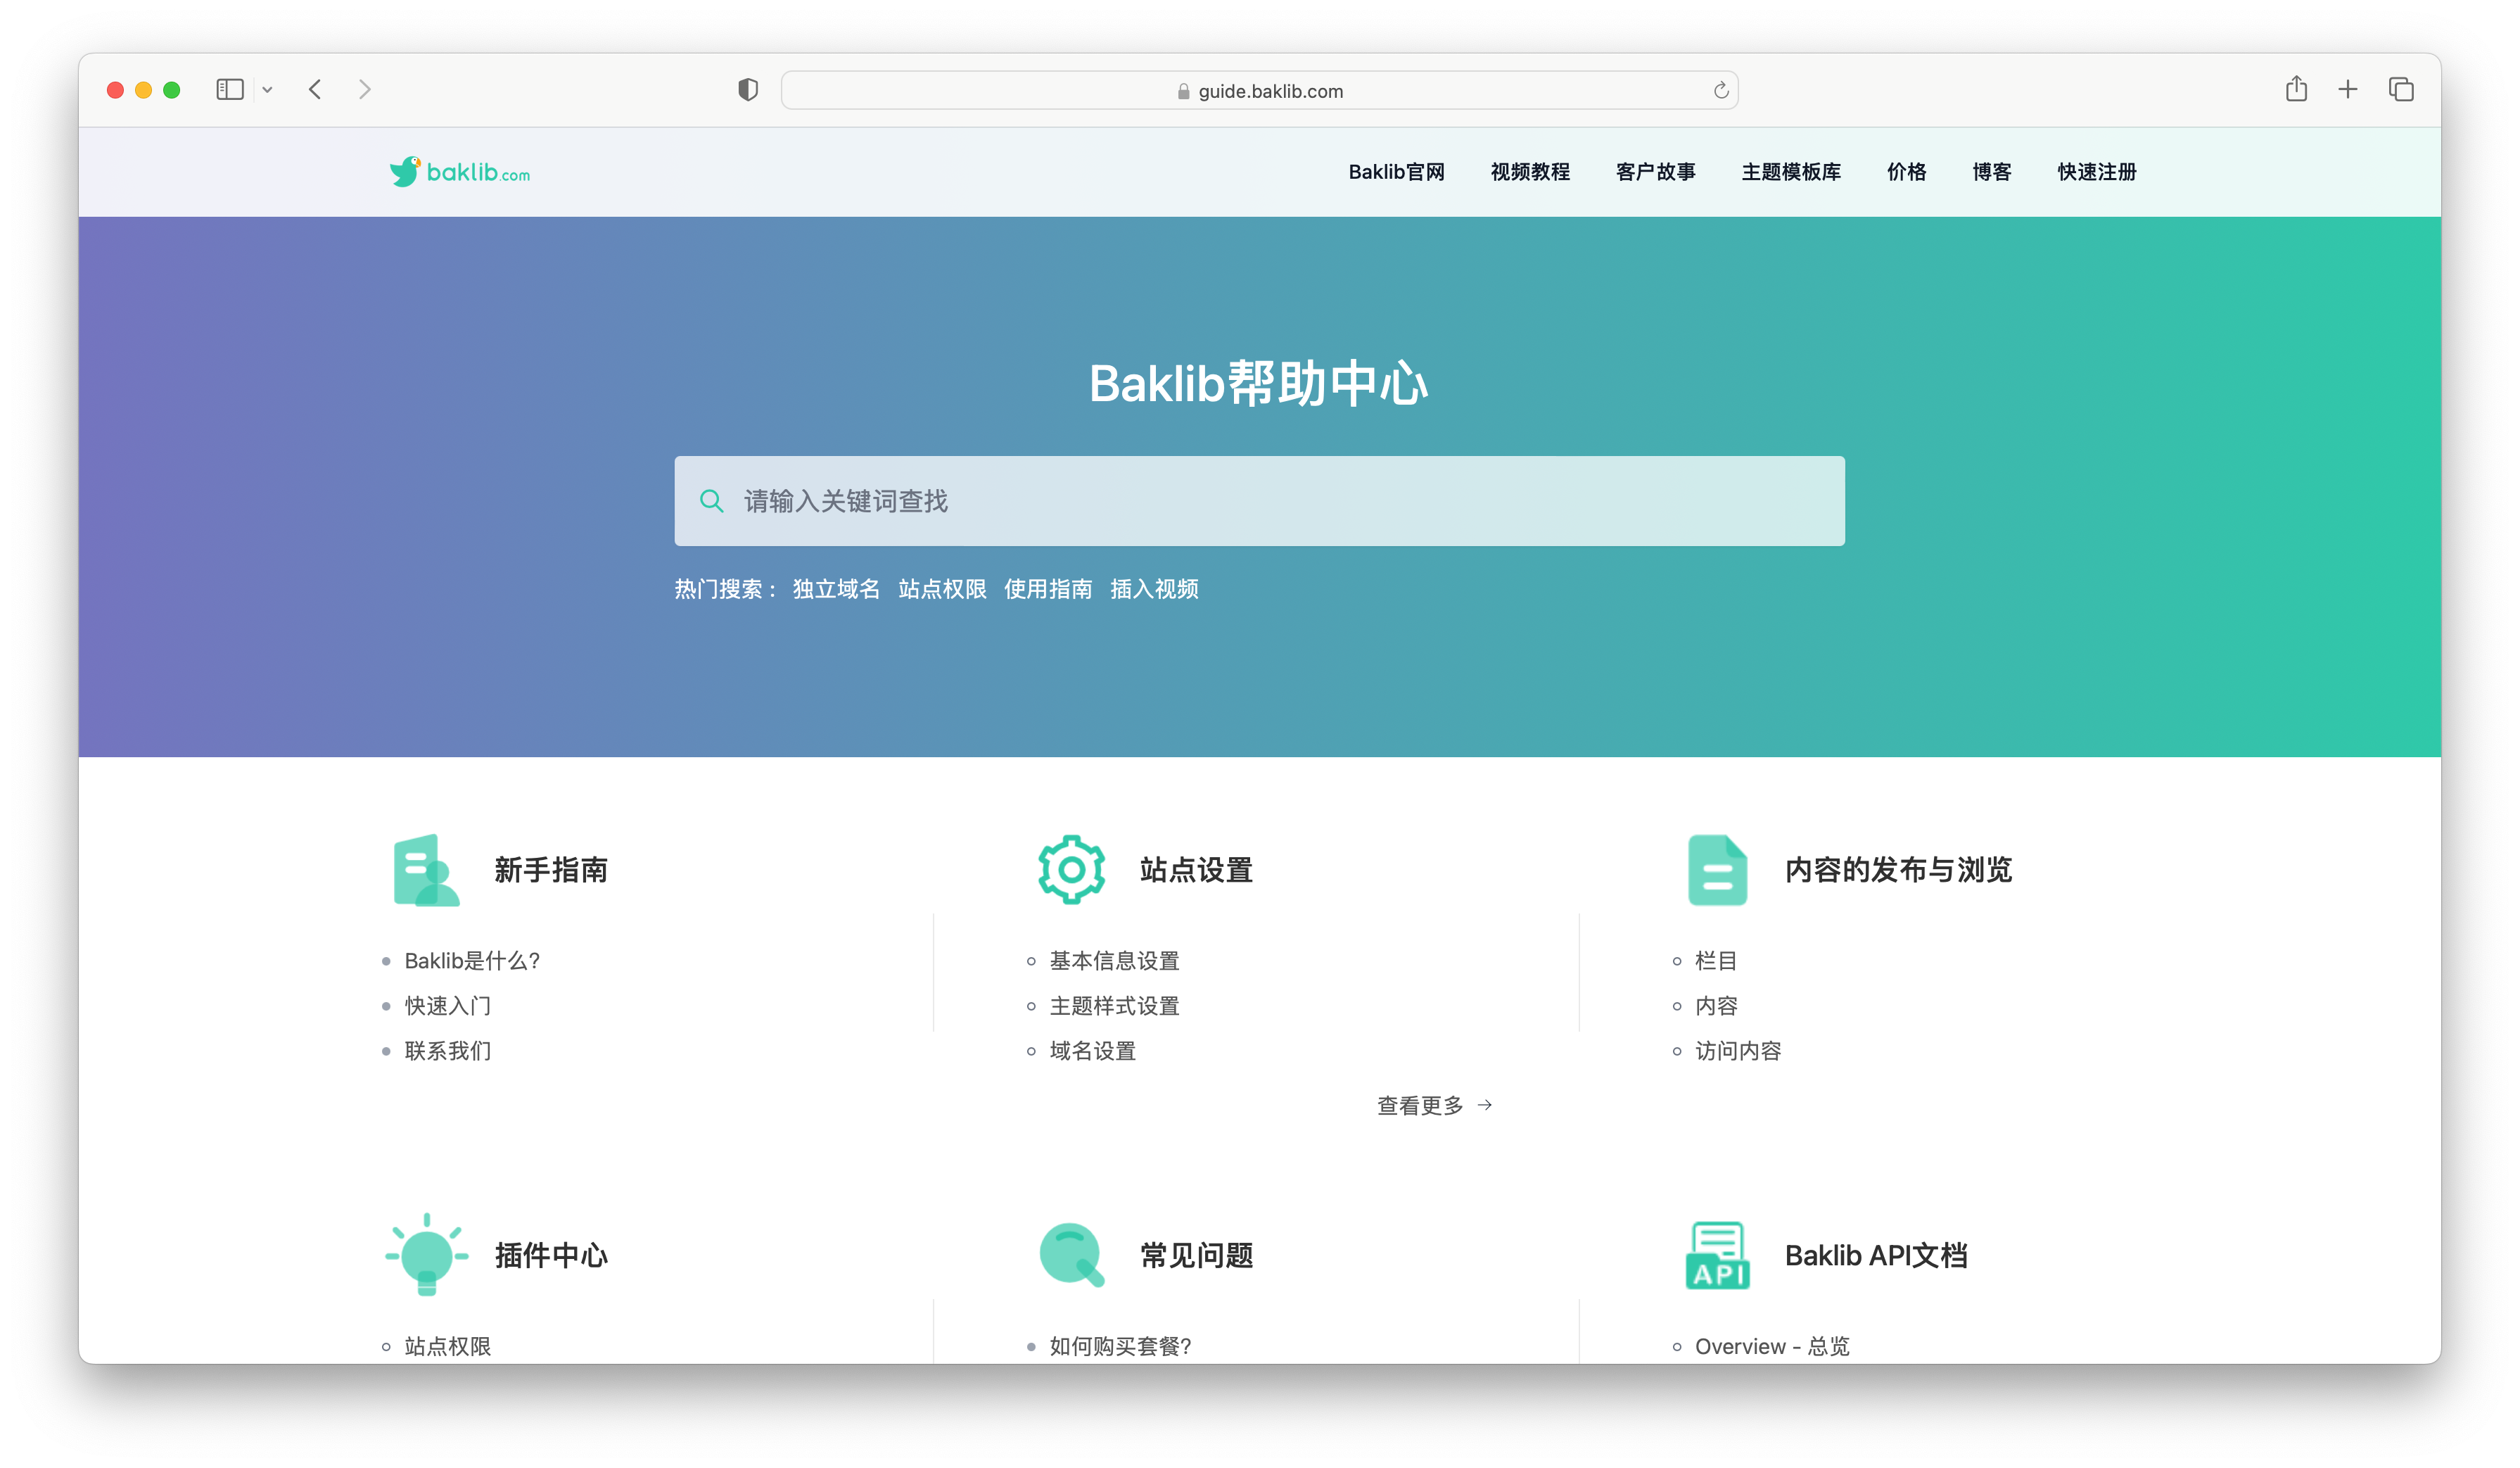The height and width of the screenshot is (1468, 2520).
Task: Open article Overview - 总览
Action: tap(1772, 1346)
